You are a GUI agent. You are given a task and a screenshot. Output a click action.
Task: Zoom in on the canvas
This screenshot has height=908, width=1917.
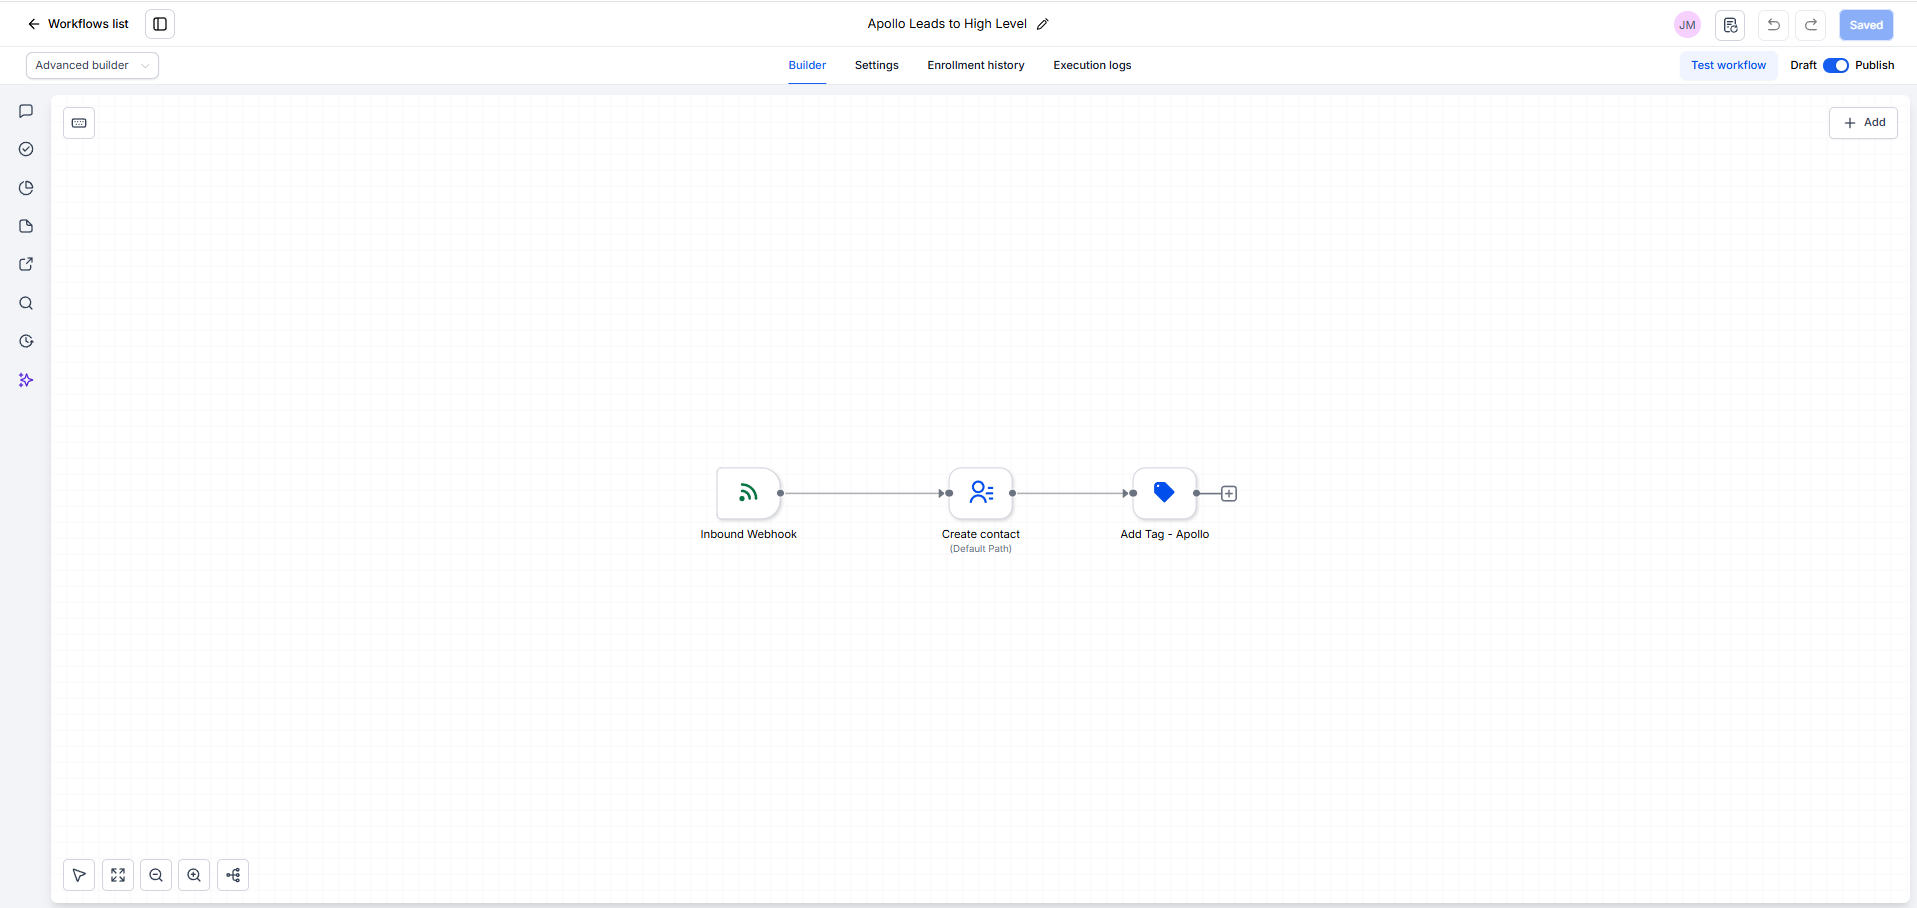[x=194, y=875]
